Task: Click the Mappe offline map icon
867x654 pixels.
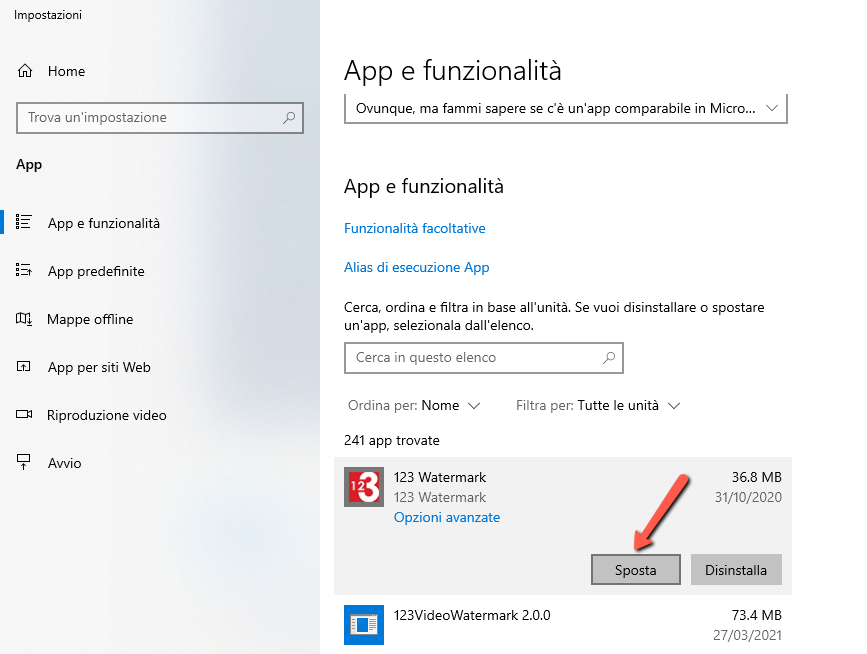Action: (24, 318)
